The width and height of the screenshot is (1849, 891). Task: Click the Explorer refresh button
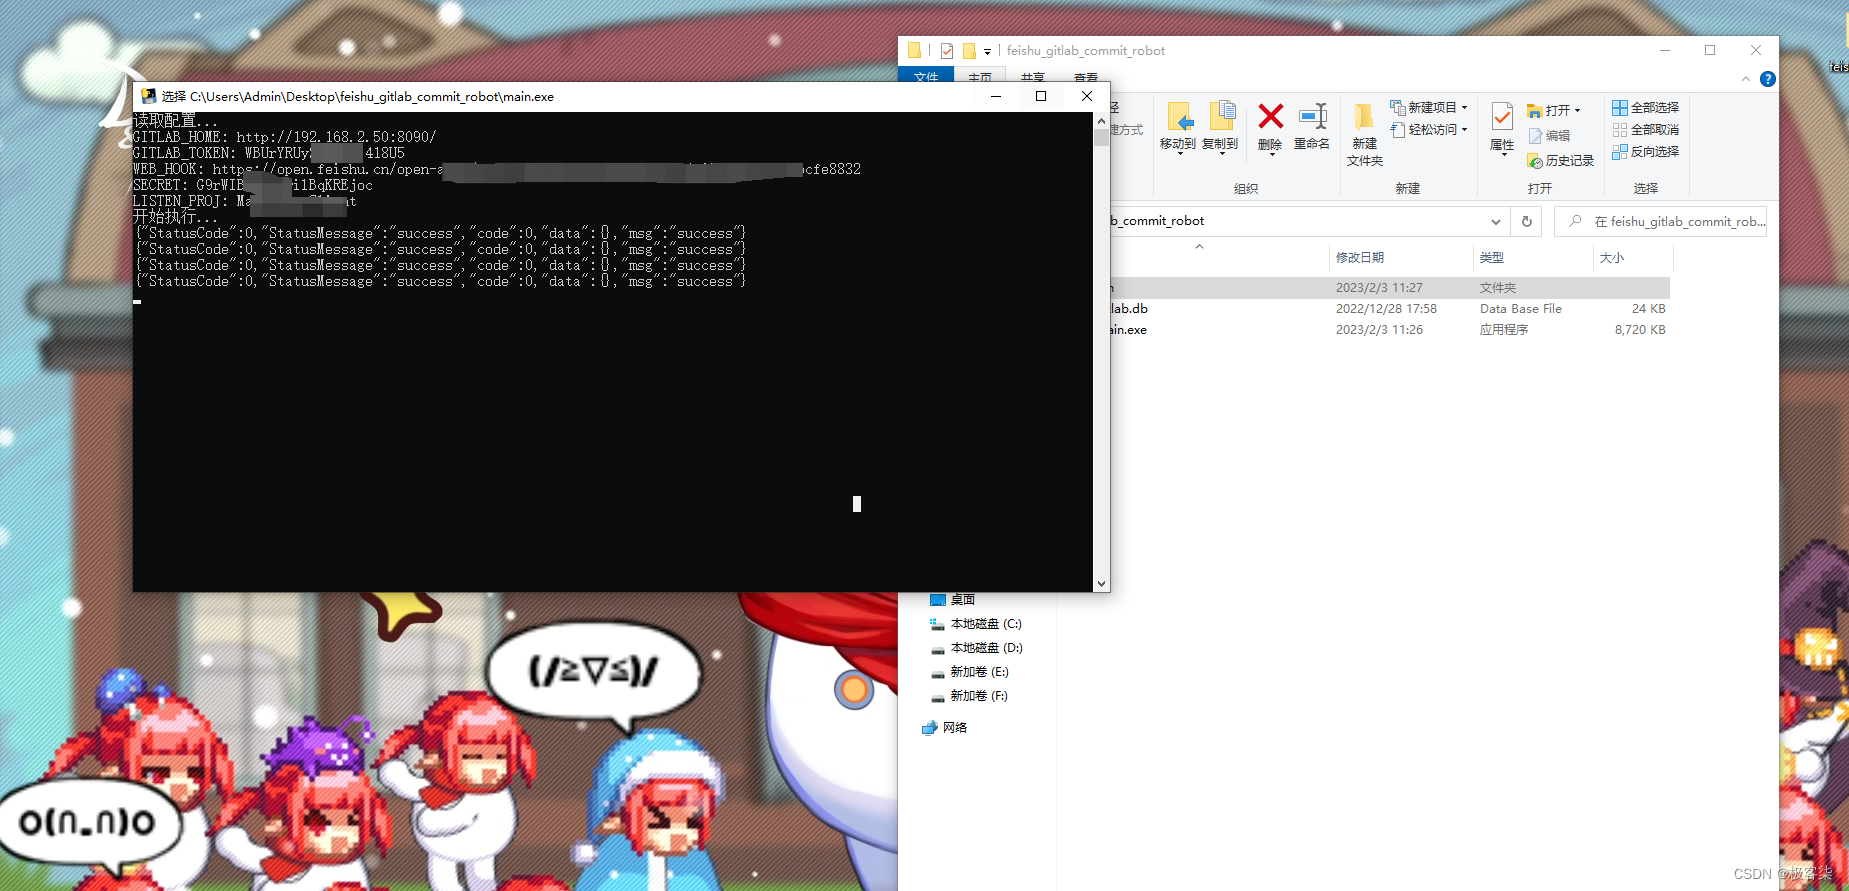(x=1527, y=221)
